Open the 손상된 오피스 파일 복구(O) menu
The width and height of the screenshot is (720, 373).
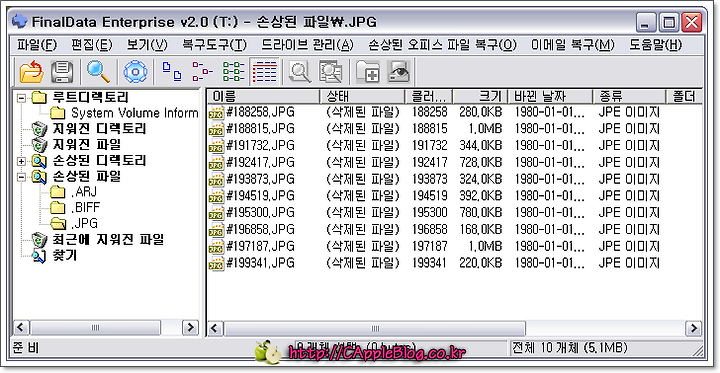443,45
